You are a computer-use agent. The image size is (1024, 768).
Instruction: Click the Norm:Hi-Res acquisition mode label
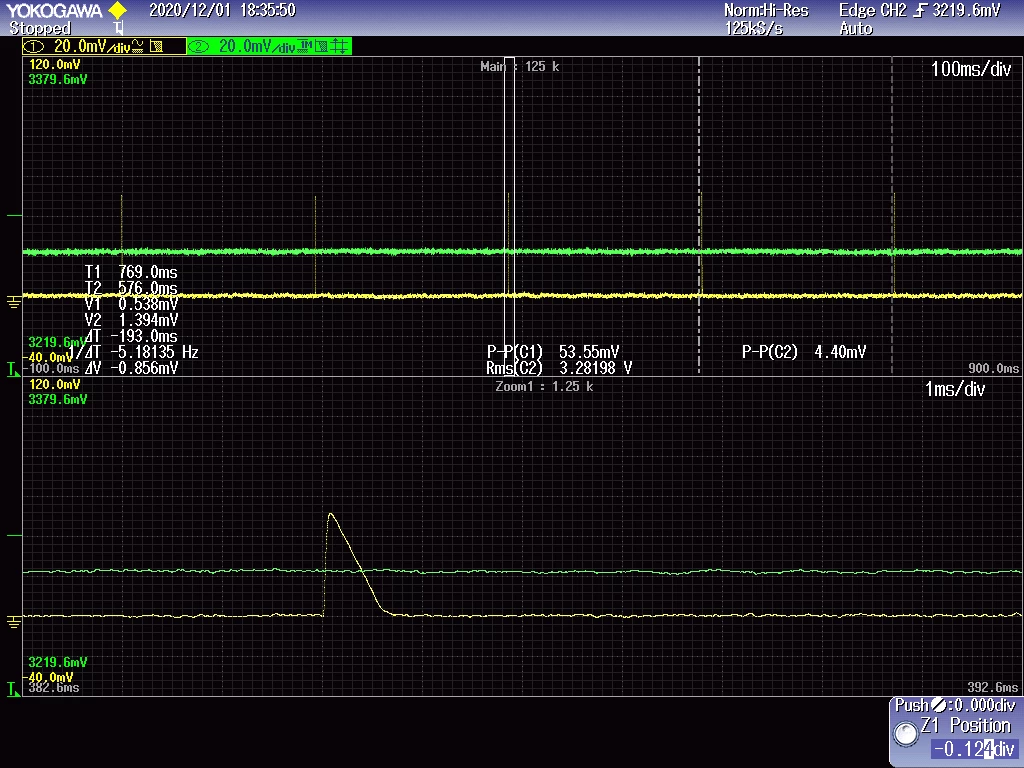(x=766, y=10)
